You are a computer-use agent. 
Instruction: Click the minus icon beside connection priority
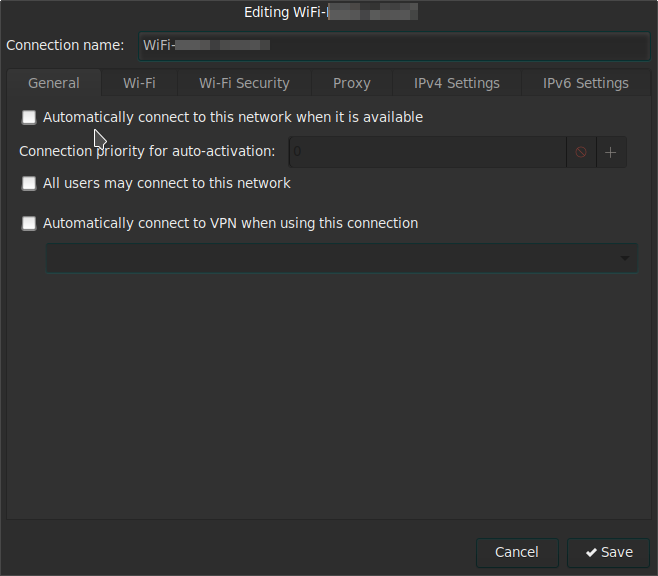pos(581,152)
